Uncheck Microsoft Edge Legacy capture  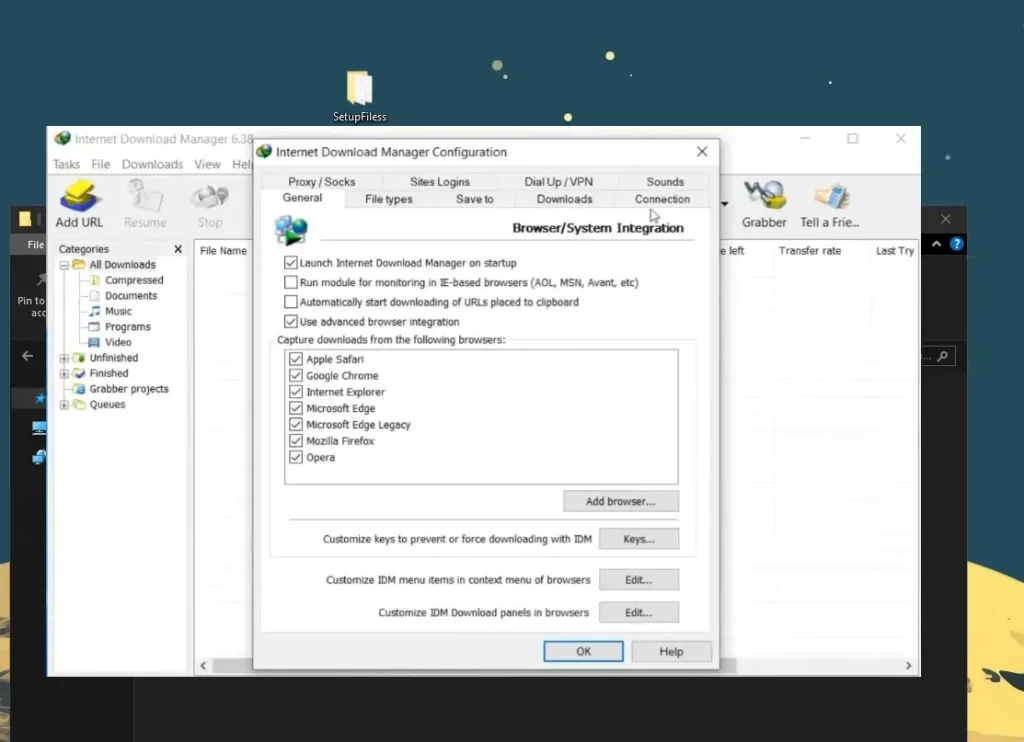(x=296, y=425)
